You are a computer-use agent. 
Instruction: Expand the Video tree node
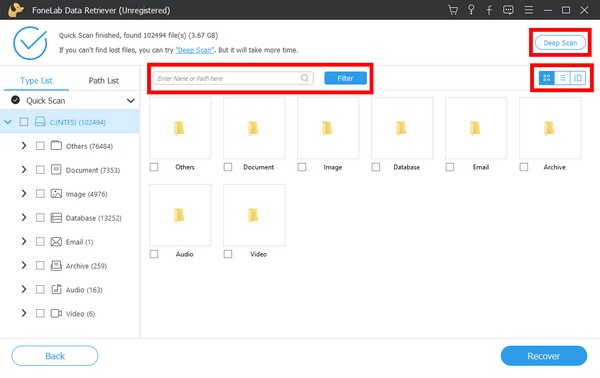point(24,313)
